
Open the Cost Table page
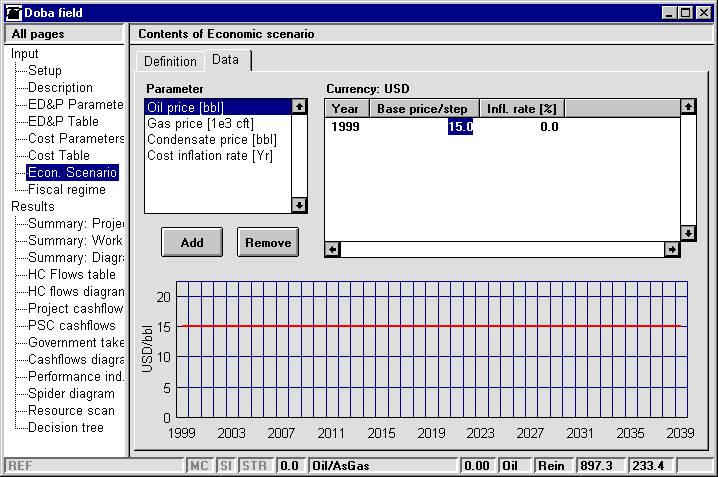coord(59,155)
